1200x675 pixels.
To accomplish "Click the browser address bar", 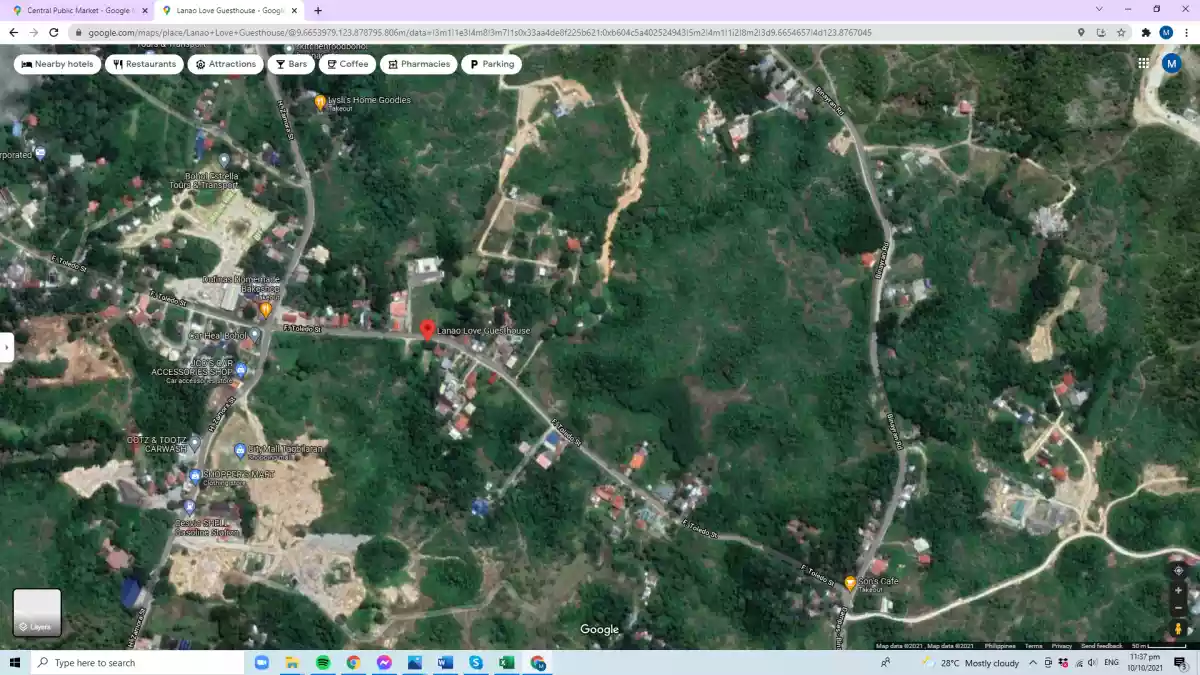I will point(570,32).
